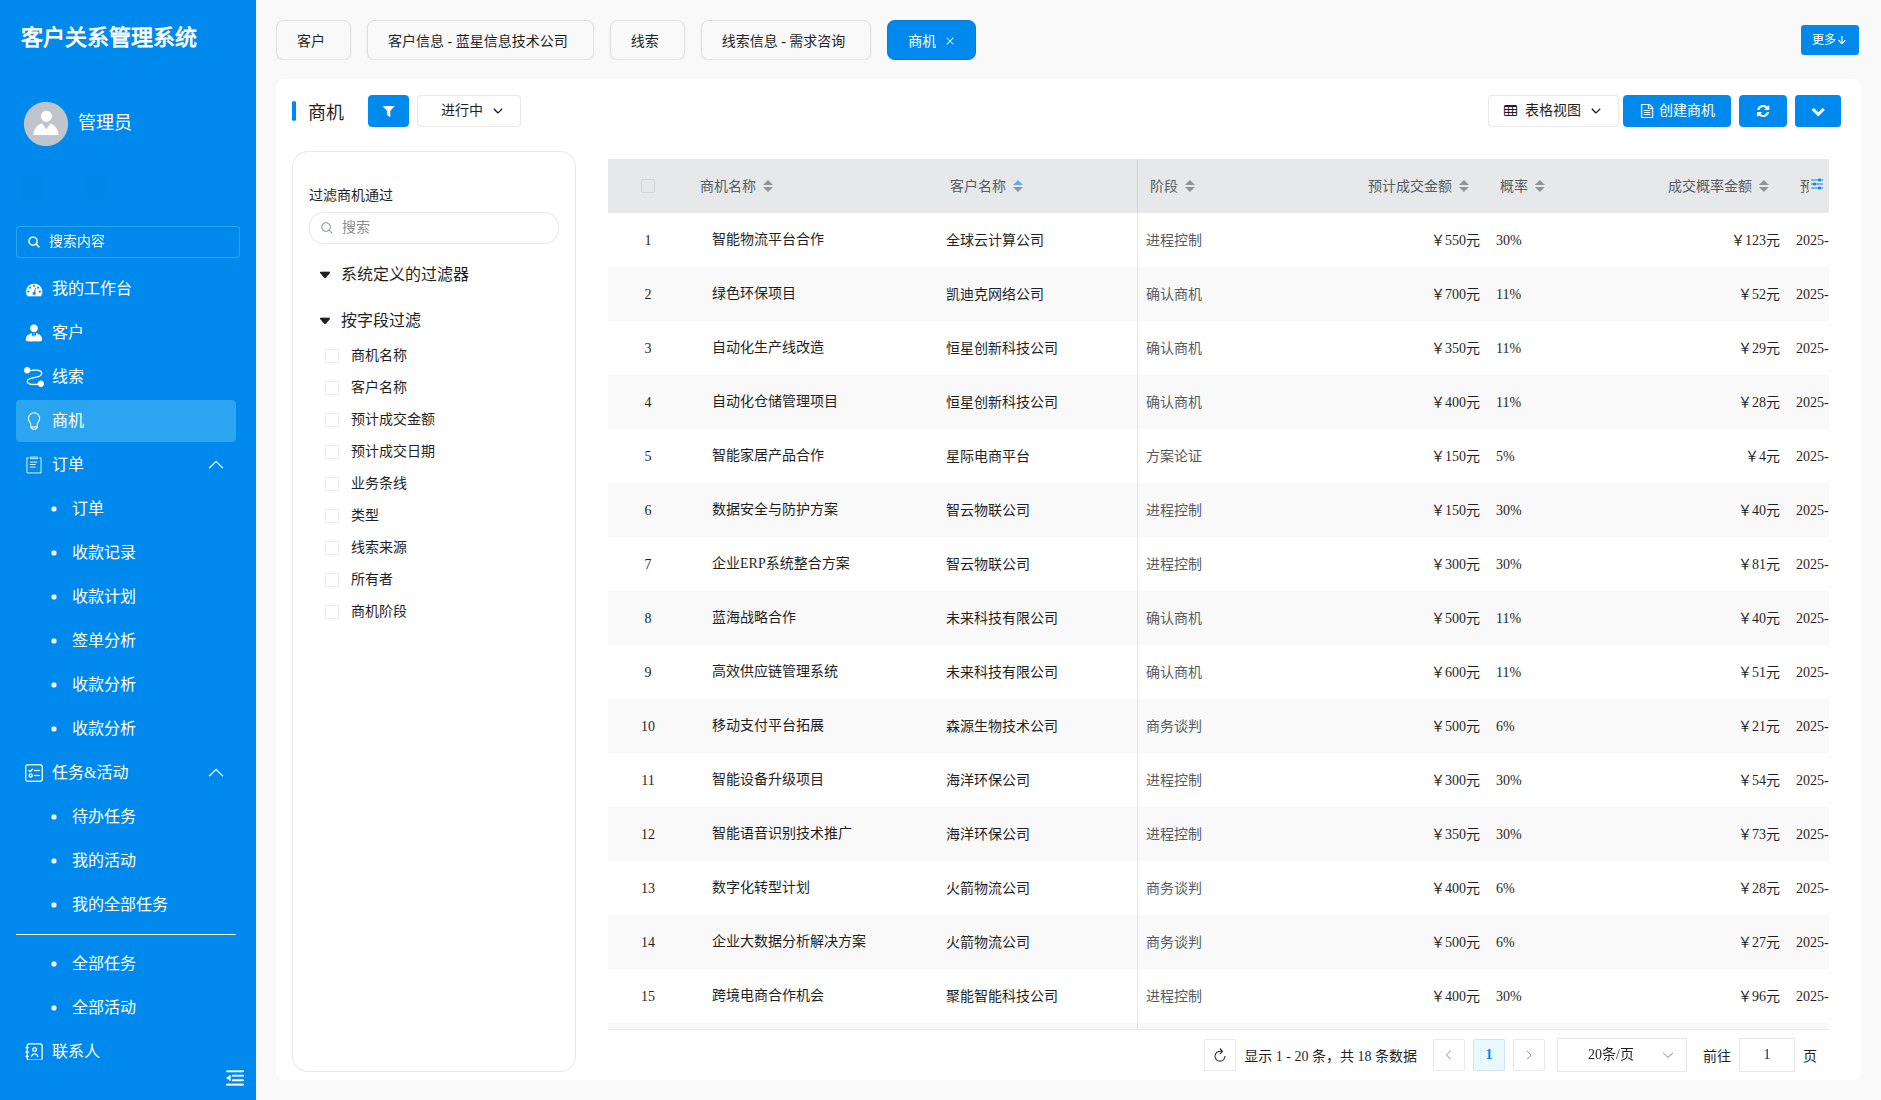Click the 前往 page number input
Screen dimensions: 1881x1100
1767,1055
